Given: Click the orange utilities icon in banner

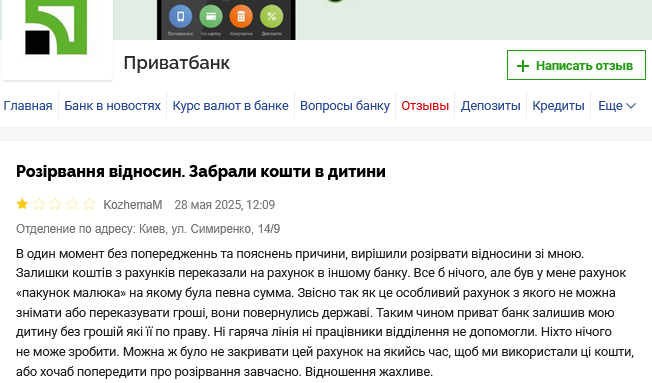Looking at the screenshot, I should pyautogui.click(x=241, y=17).
